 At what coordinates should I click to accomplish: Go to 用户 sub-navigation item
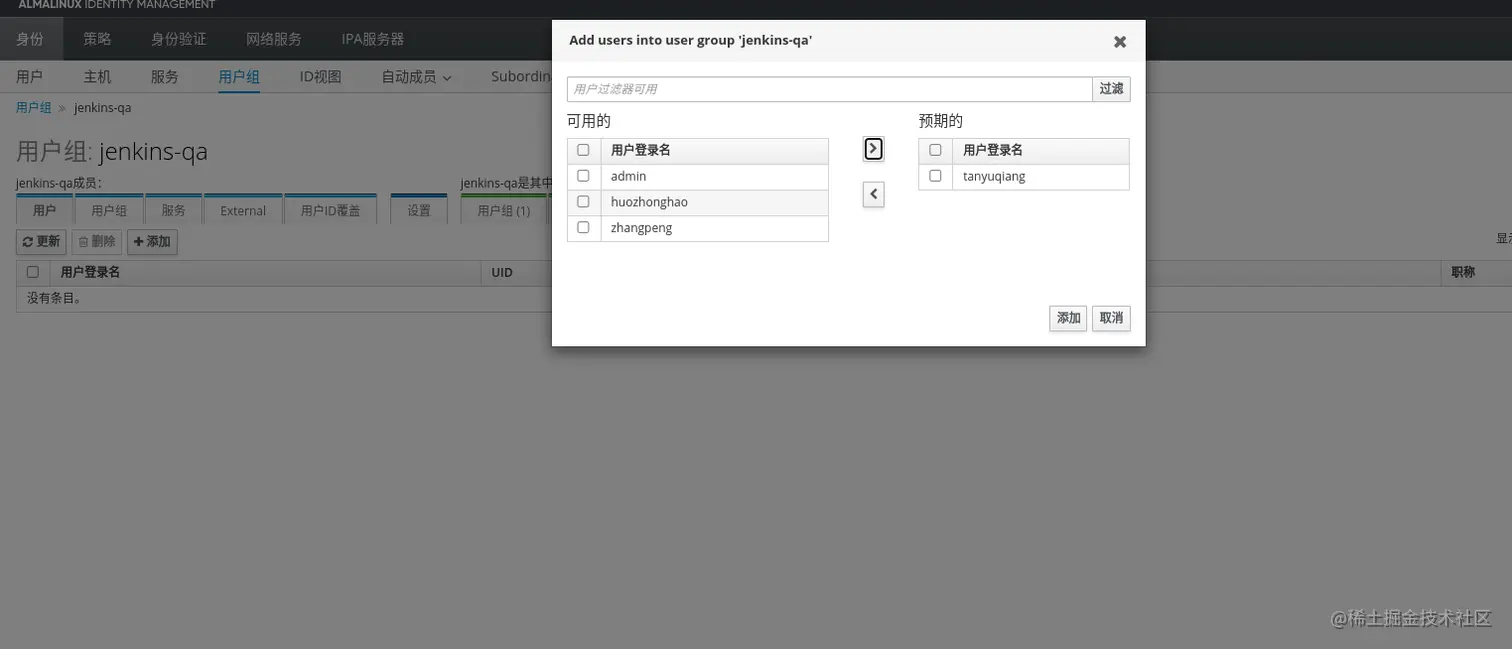[30, 77]
